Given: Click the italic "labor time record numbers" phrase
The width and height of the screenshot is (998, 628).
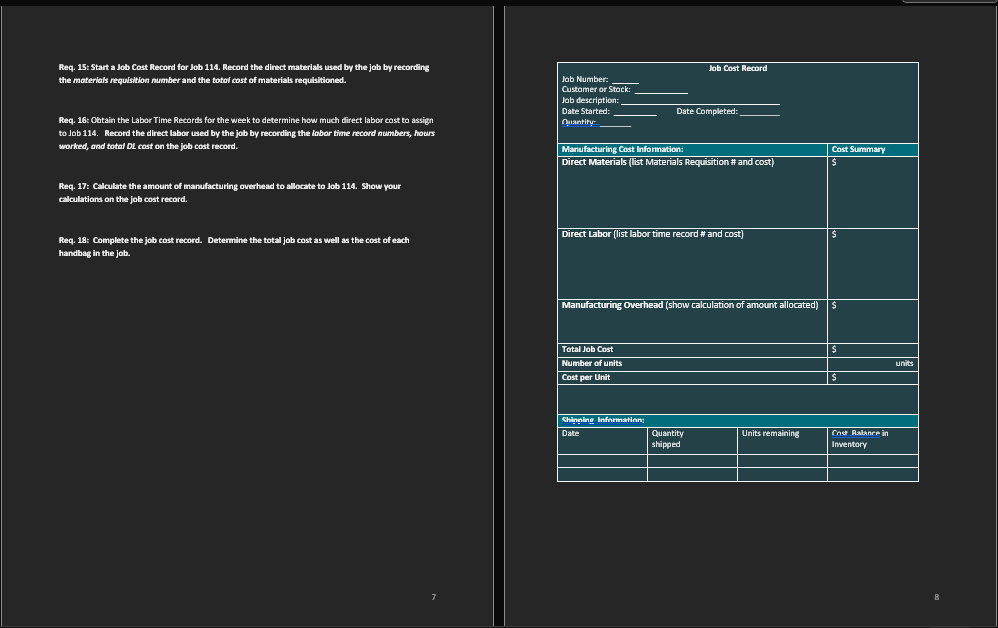Looking at the screenshot, I should click(x=361, y=134).
